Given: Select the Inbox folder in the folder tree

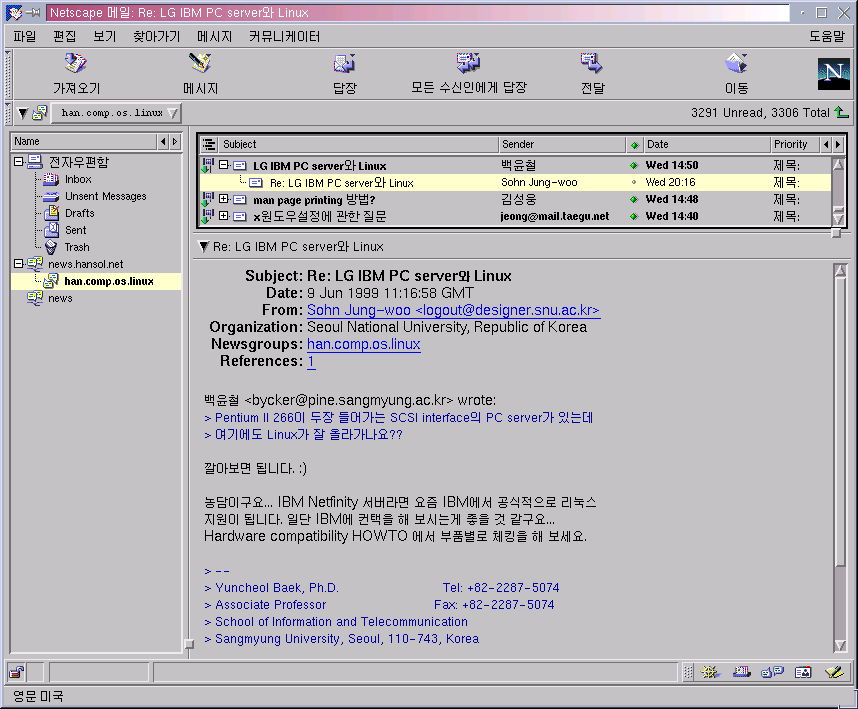Looking at the screenshot, I should point(78,180).
